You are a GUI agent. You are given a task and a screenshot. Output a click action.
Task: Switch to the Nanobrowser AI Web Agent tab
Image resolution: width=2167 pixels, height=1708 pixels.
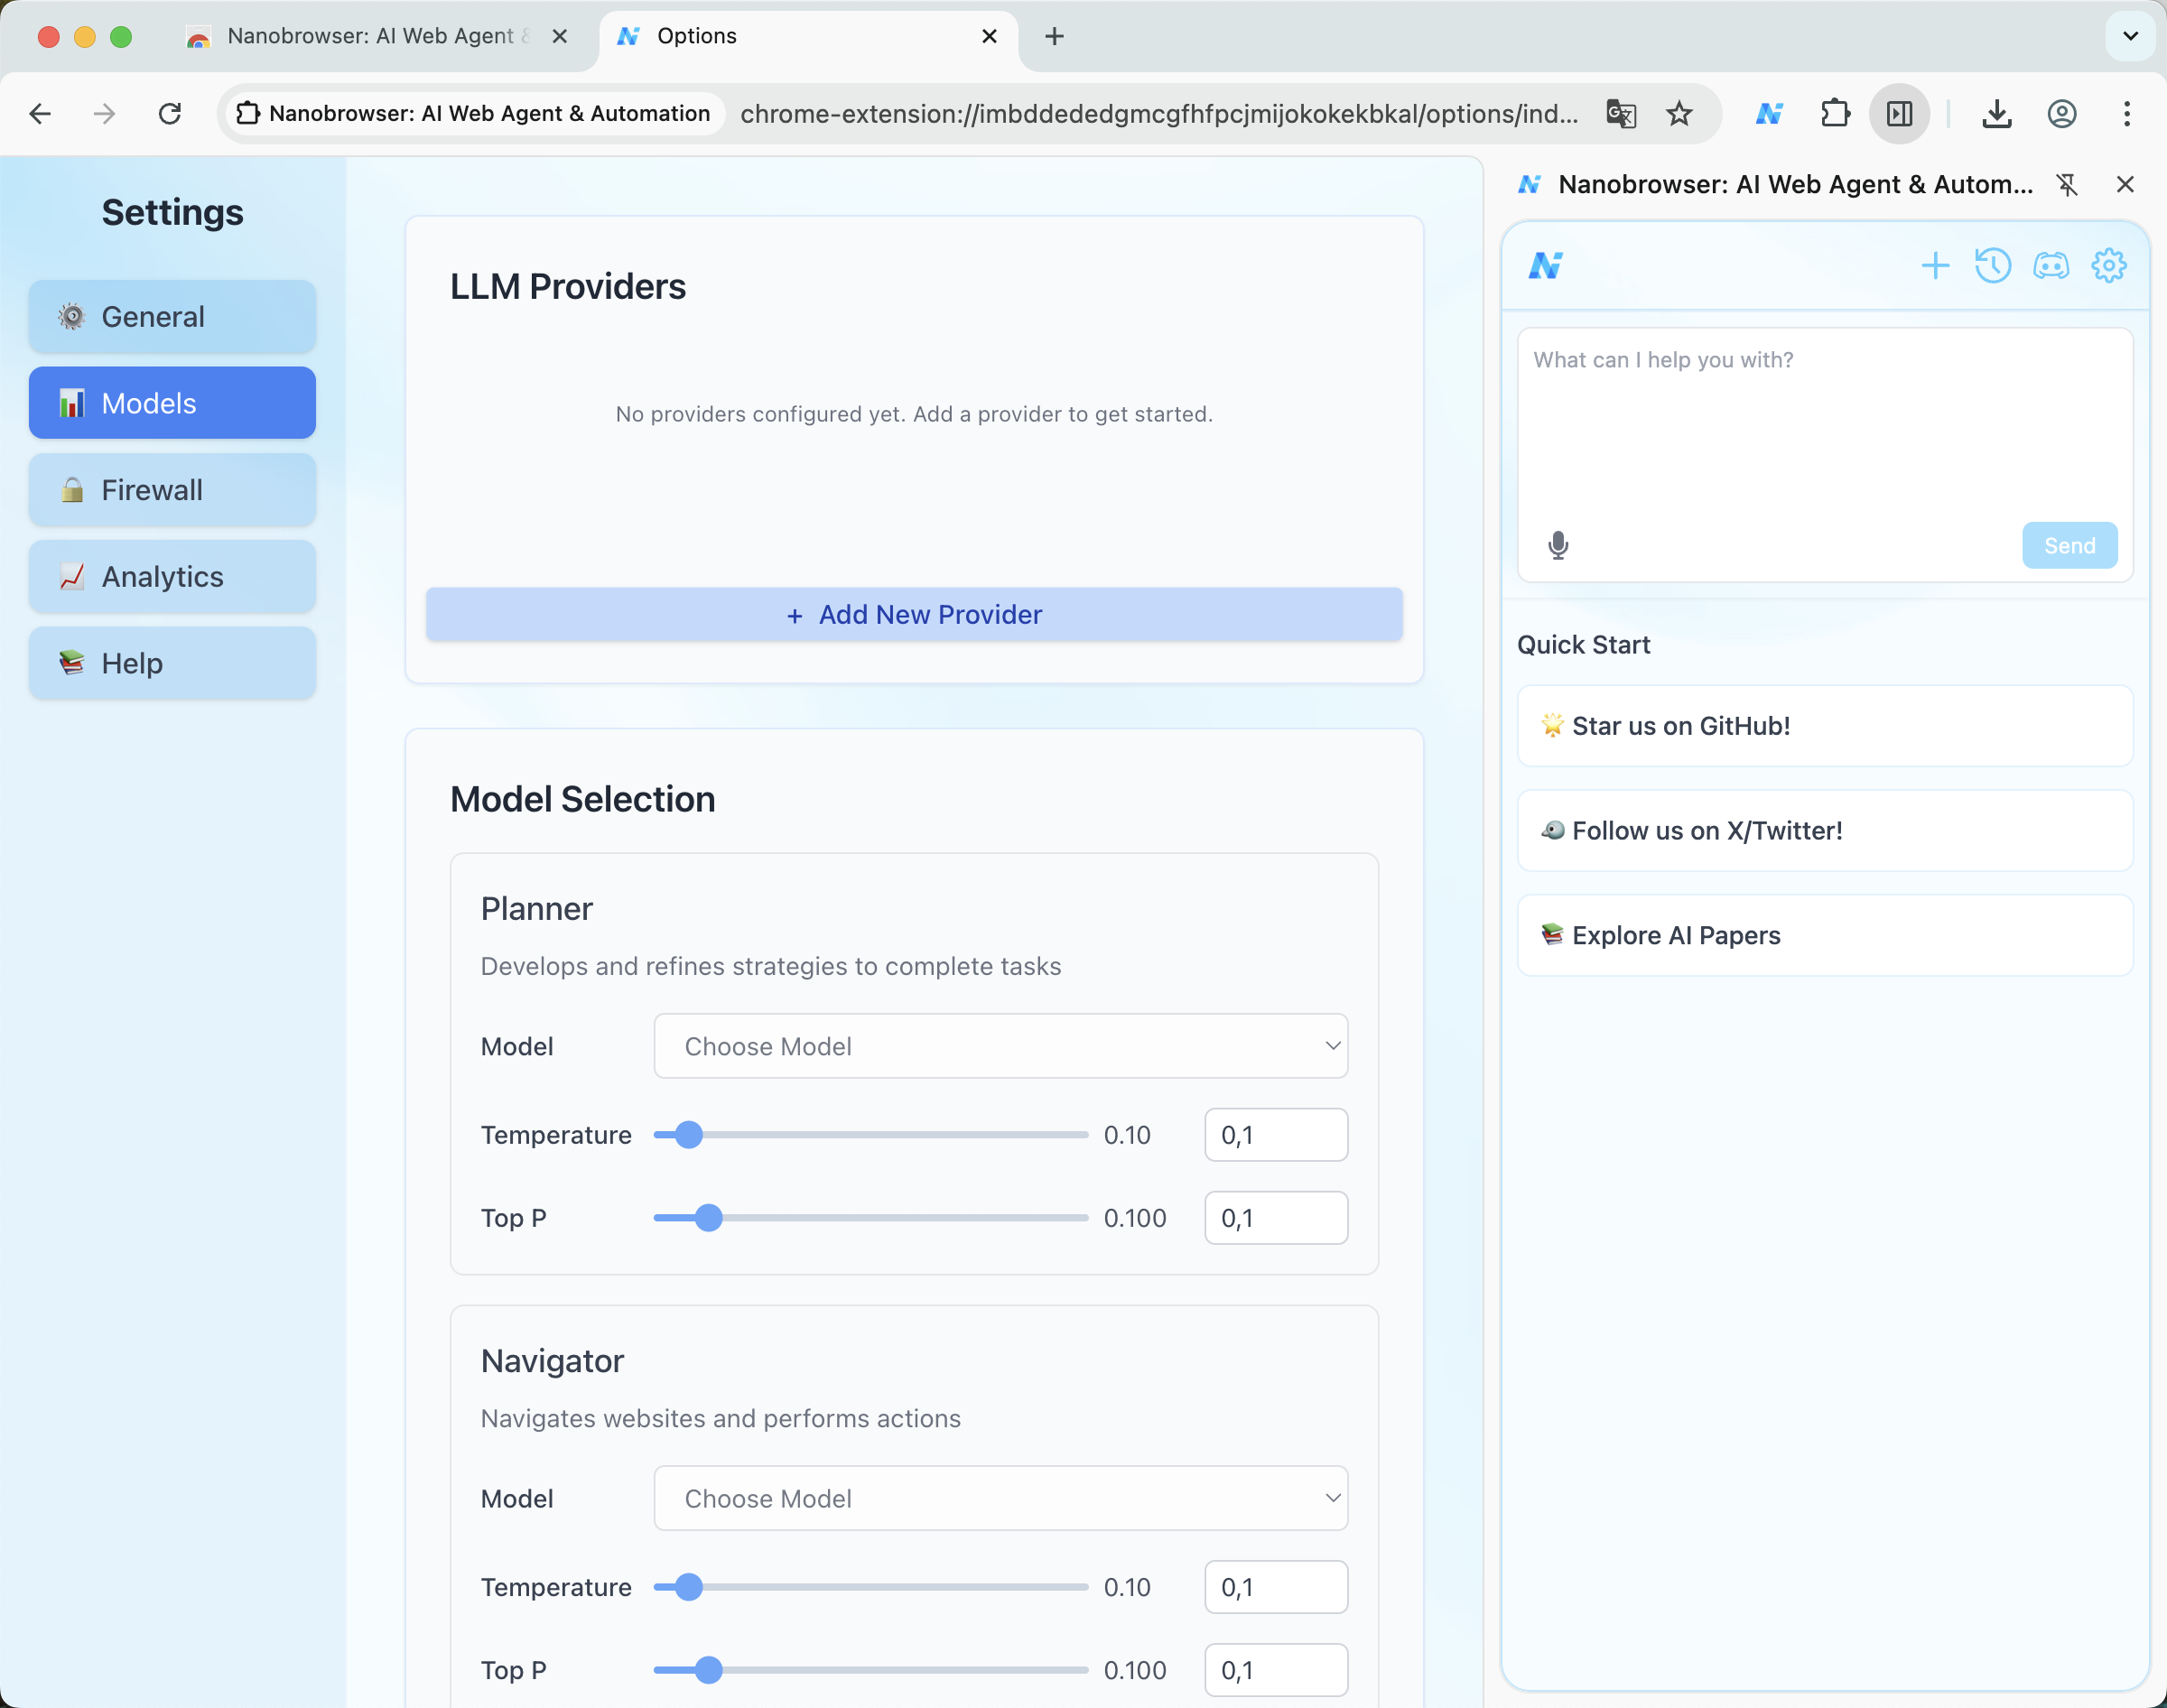(378, 37)
